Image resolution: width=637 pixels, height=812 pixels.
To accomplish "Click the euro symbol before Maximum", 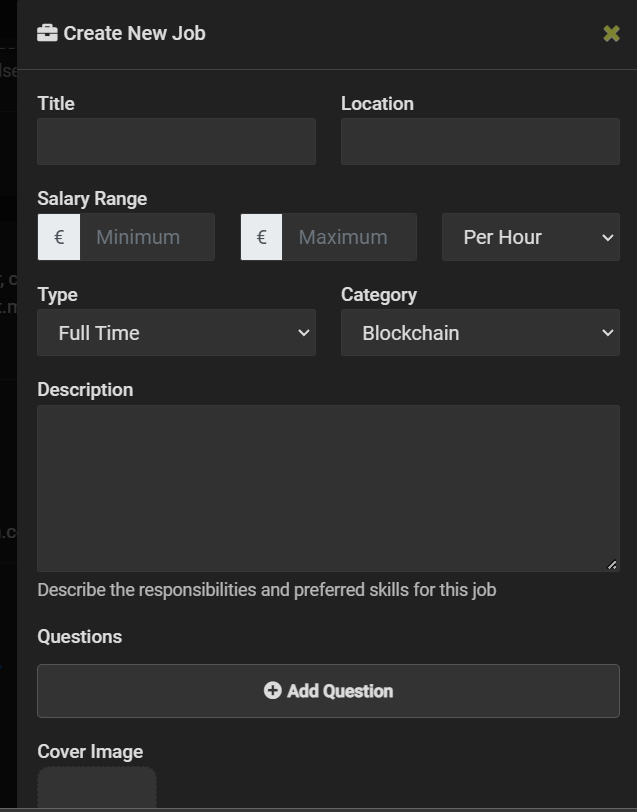I will click(262, 237).
